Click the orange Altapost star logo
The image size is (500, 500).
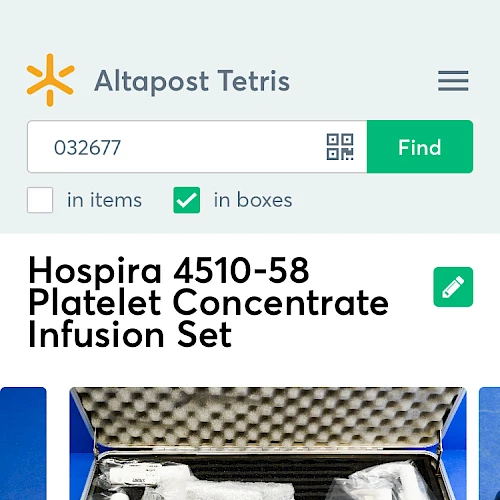point(50,80)
